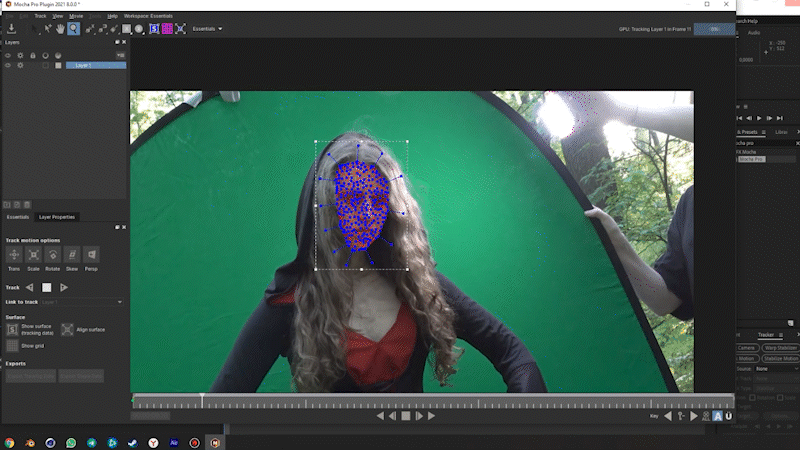Screen dimensions: 800x450
Task: Open the Layers panel options menu button
Action: click(120, 55)
